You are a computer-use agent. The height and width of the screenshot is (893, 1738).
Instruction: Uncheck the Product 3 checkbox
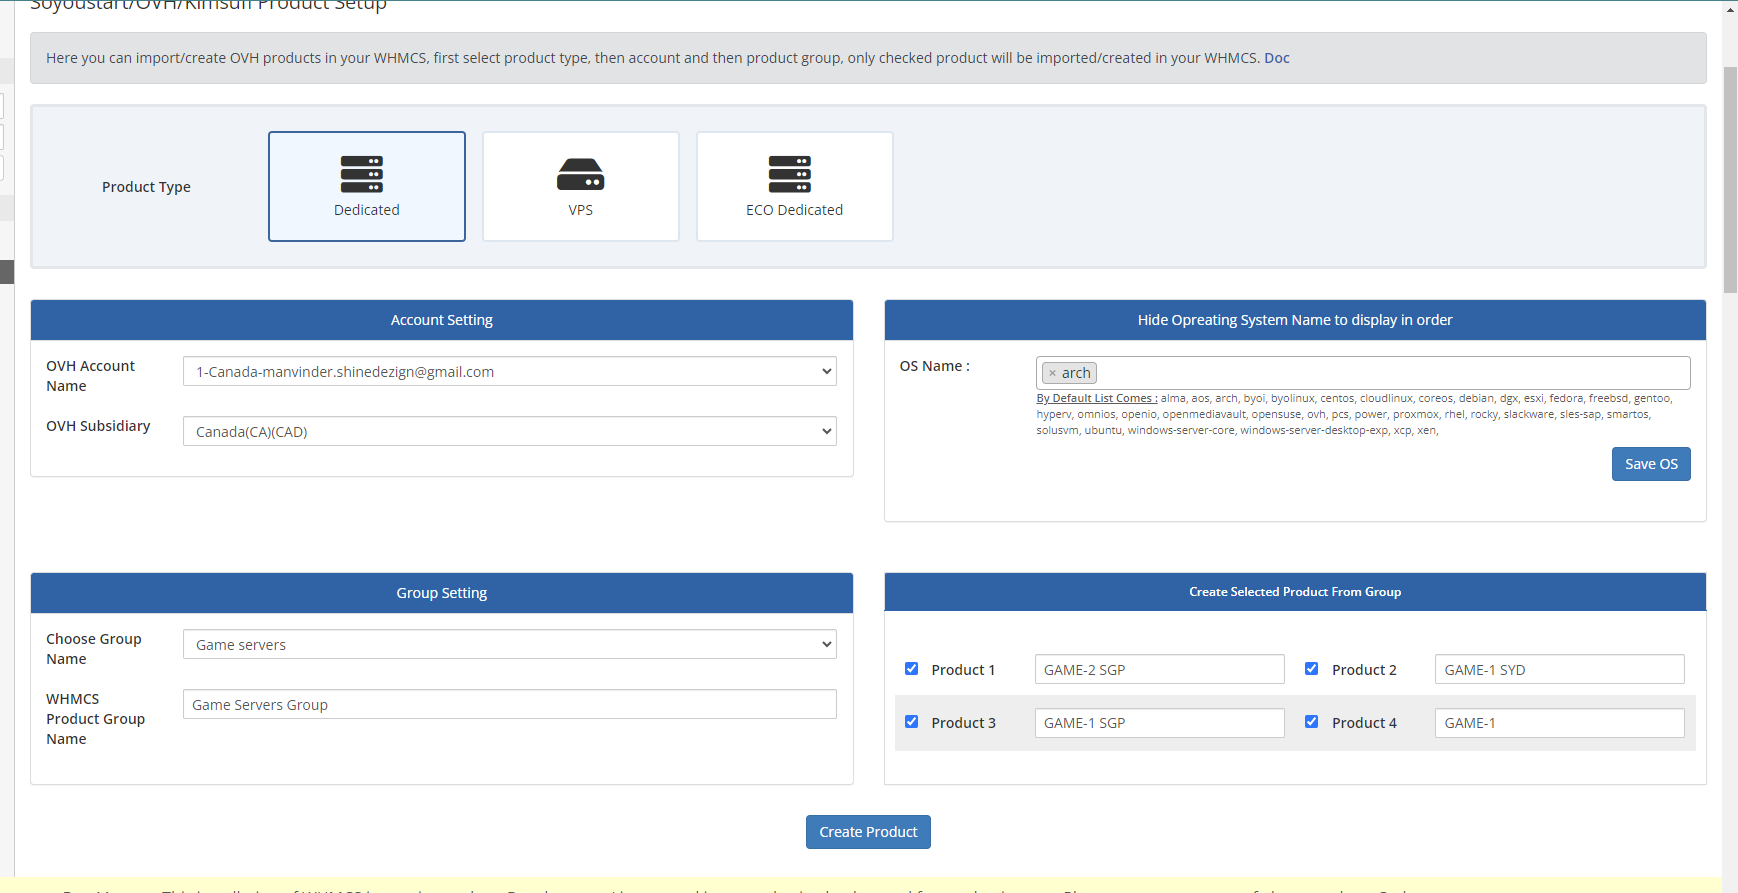click(911, 722)
